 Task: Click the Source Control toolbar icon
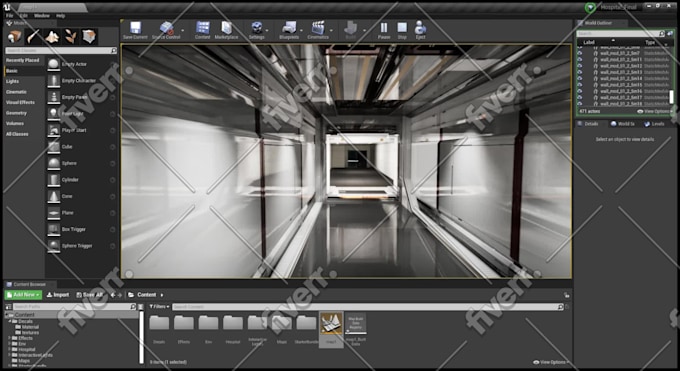(166, 28)
